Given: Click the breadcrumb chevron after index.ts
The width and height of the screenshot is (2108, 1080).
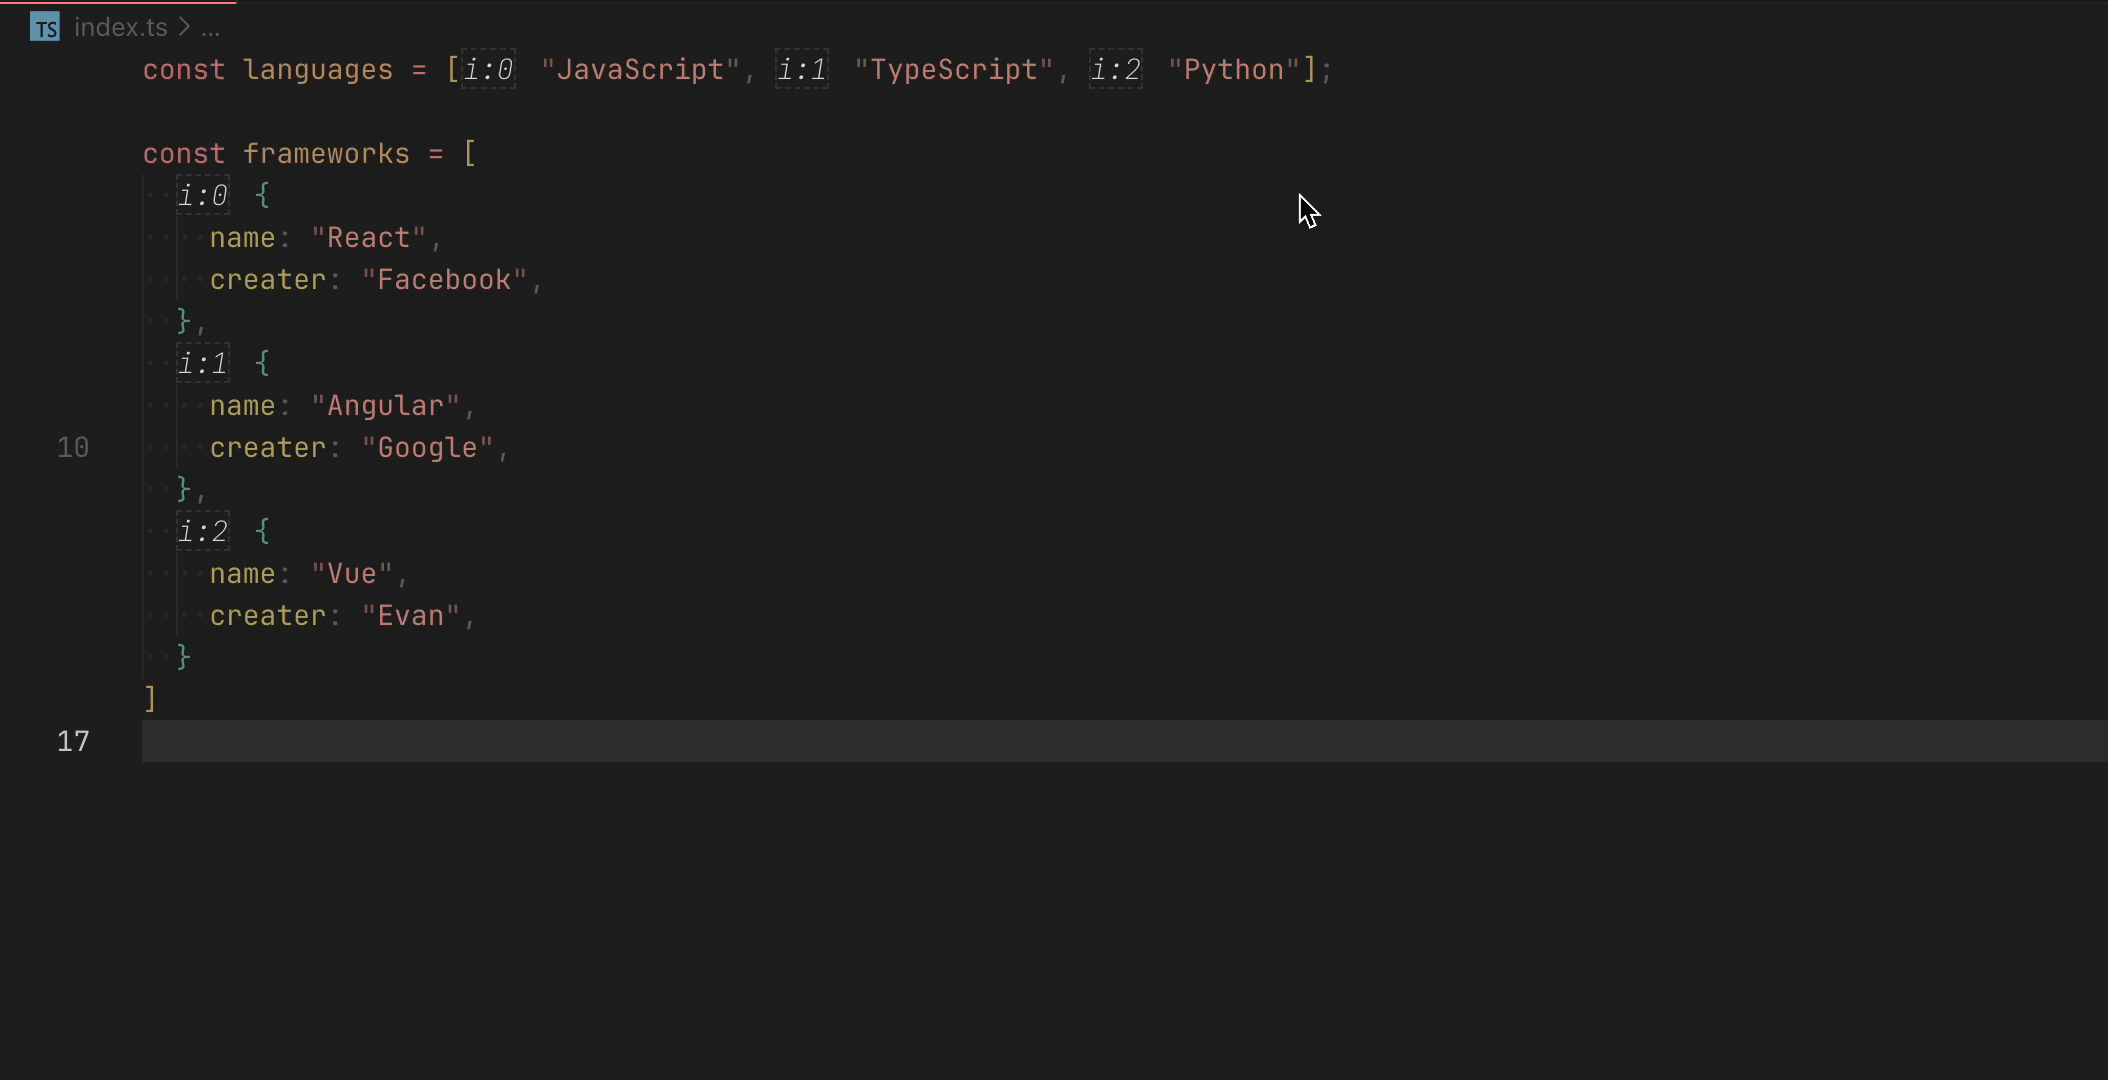Looking at the screenshot, I should pyautogui.click(x=184, y=27).
